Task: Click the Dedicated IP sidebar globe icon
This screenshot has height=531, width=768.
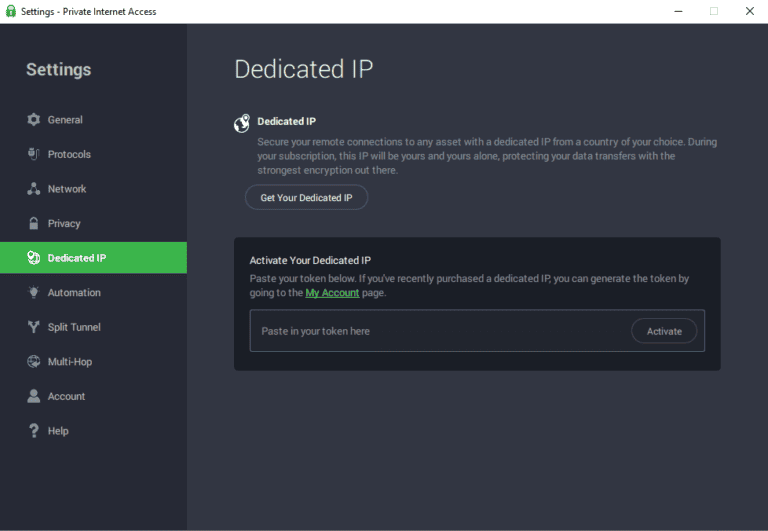Action: coord(33,258)
